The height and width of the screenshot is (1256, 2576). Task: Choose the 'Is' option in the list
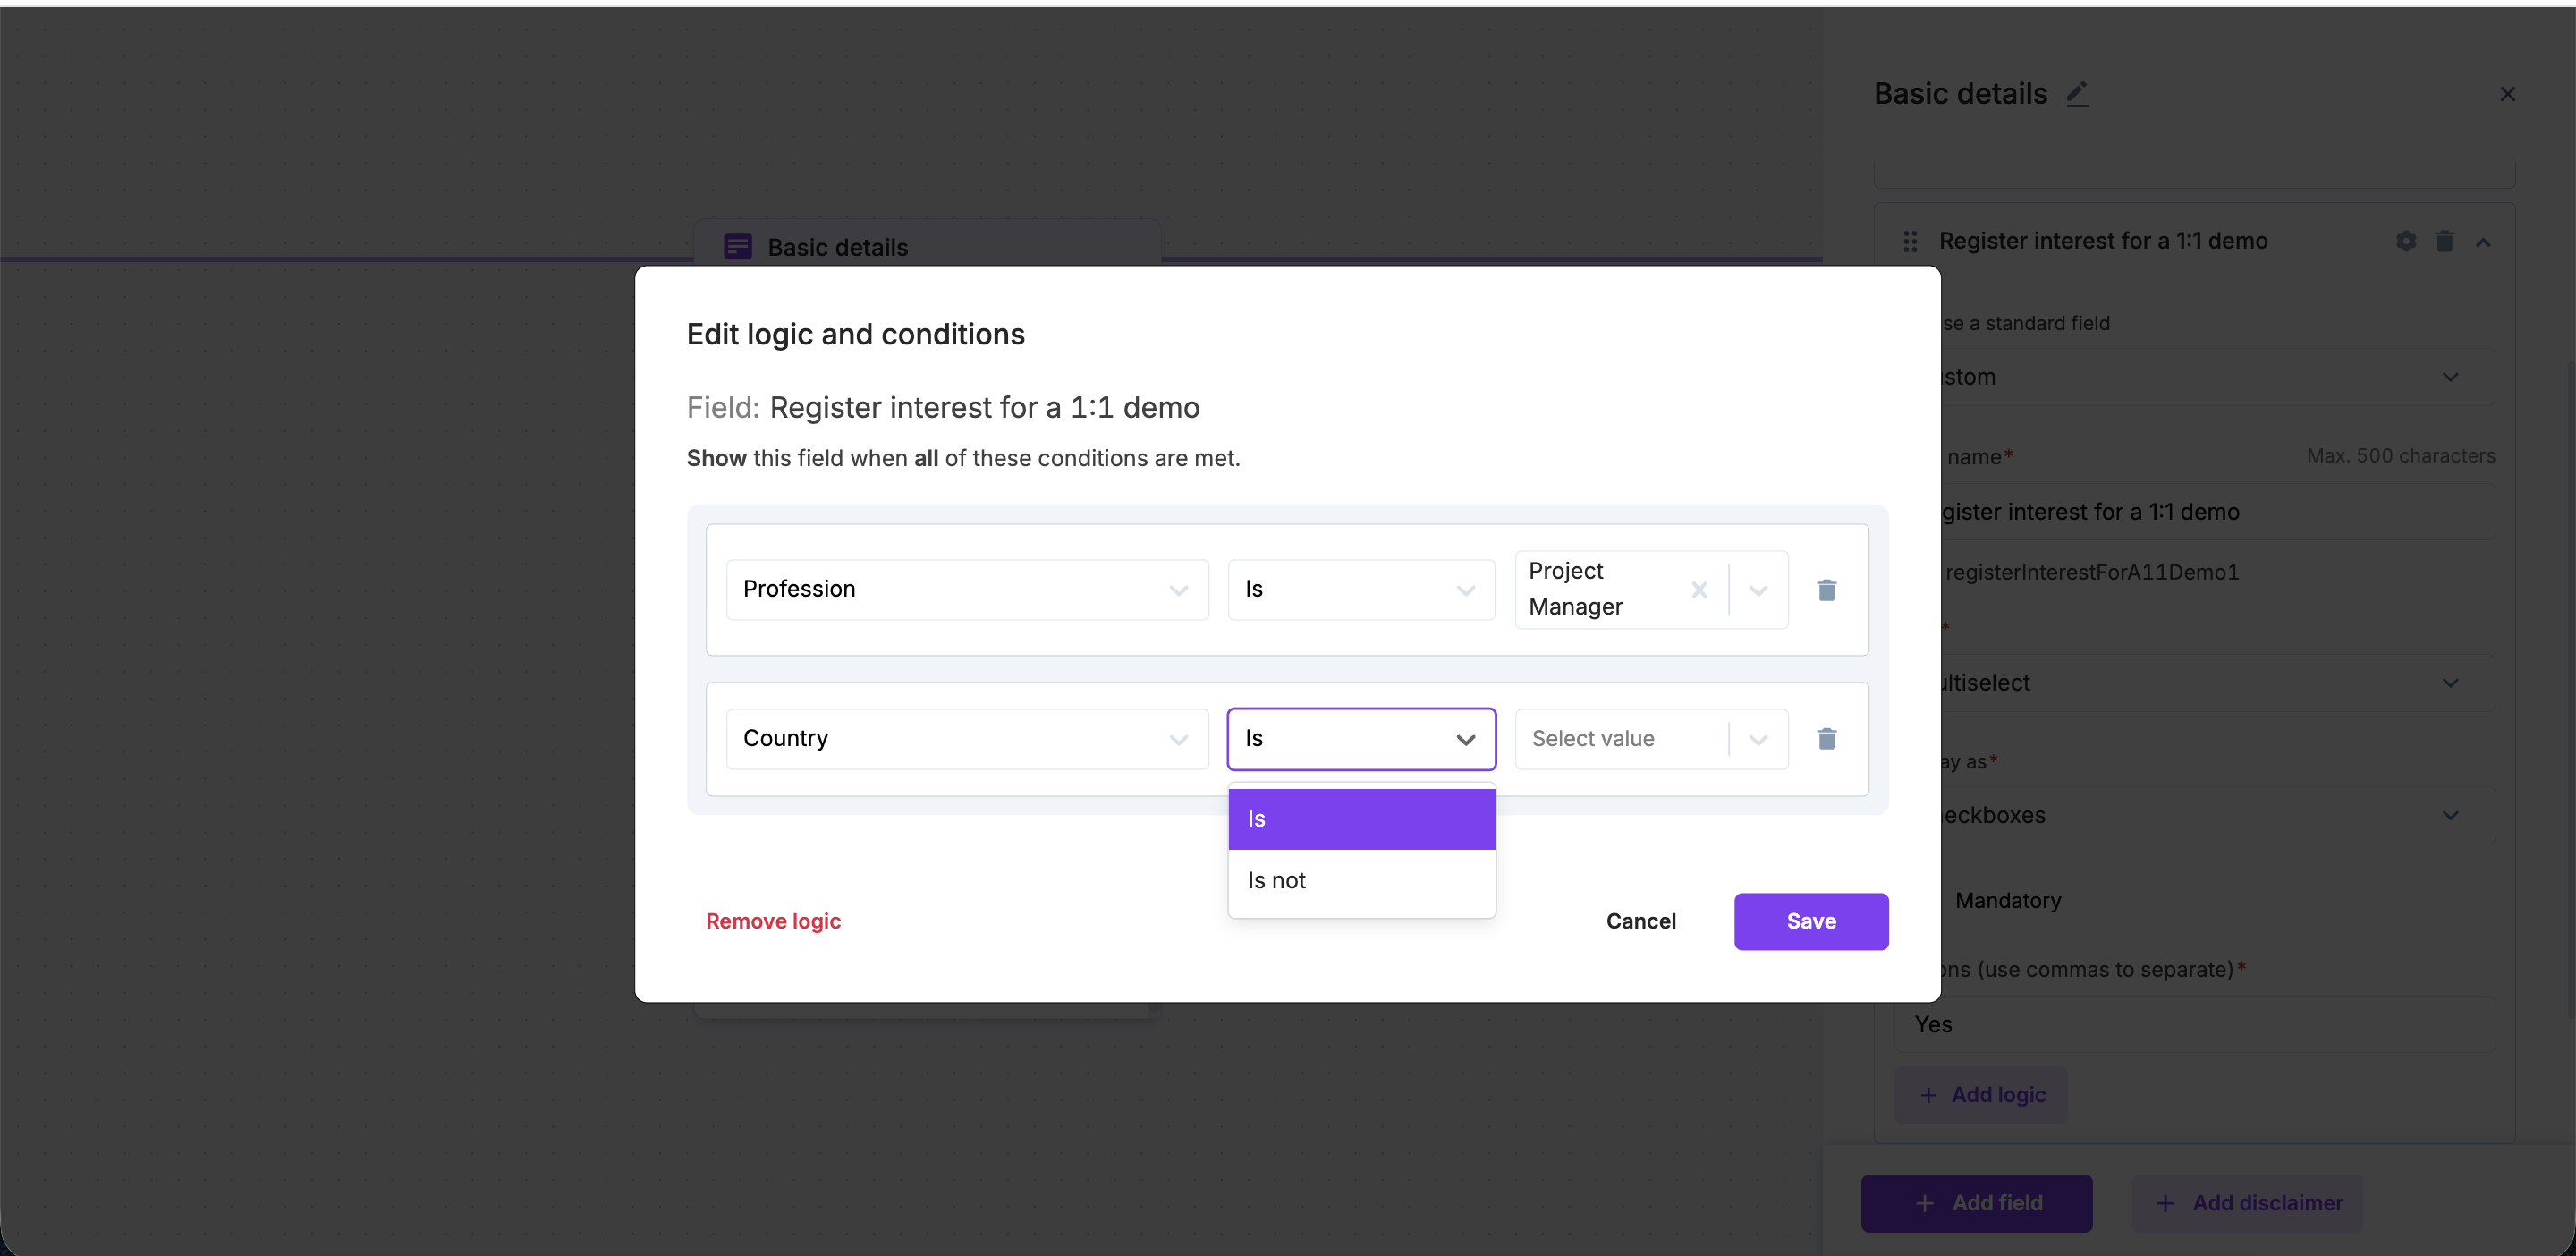(x=1360, y=819)
